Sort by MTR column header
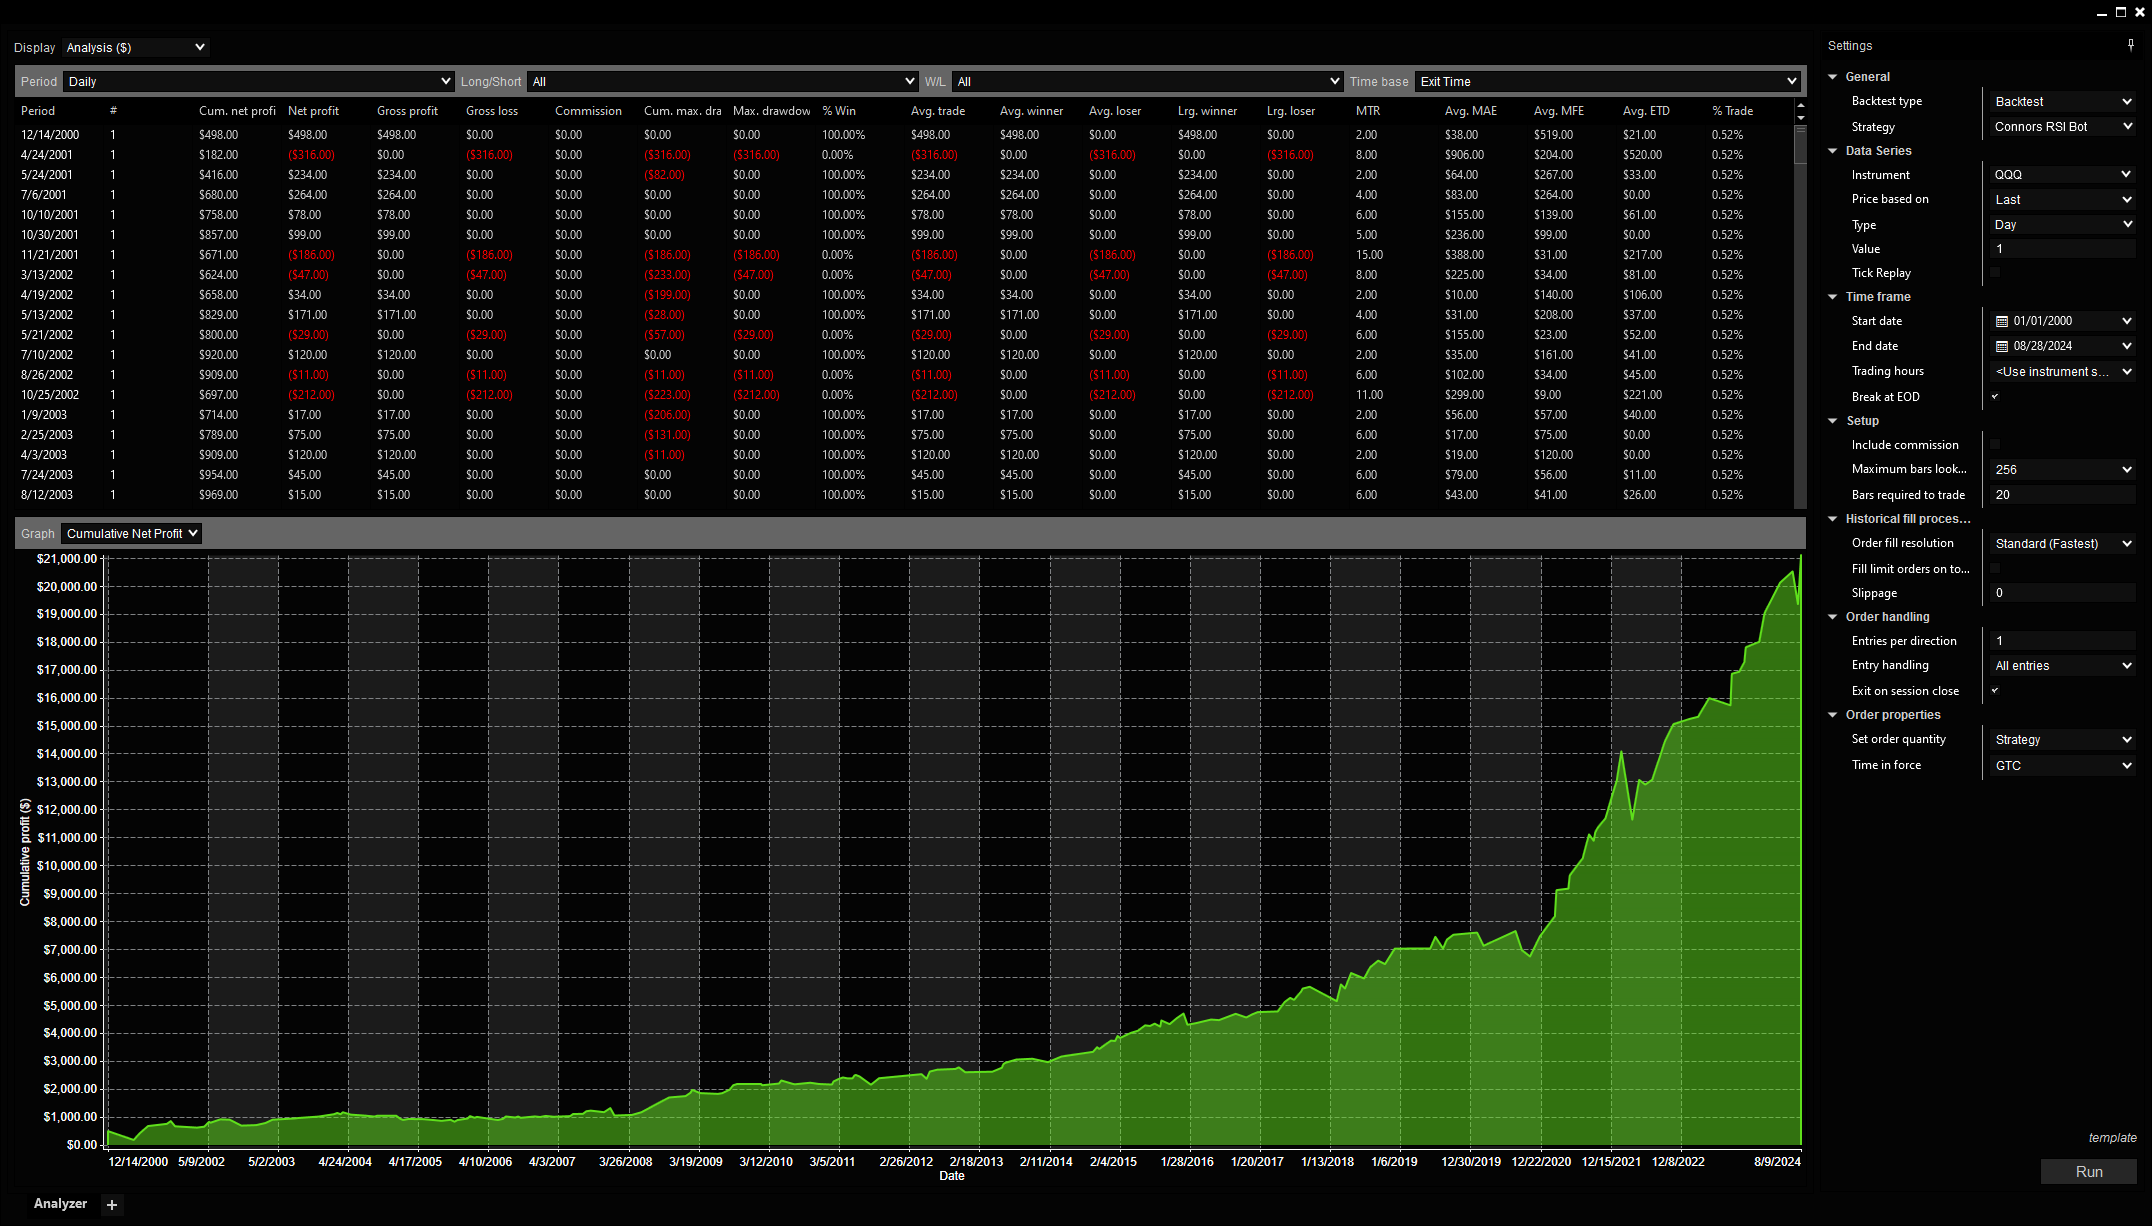2152x1226 pixels. (1367, 111)
